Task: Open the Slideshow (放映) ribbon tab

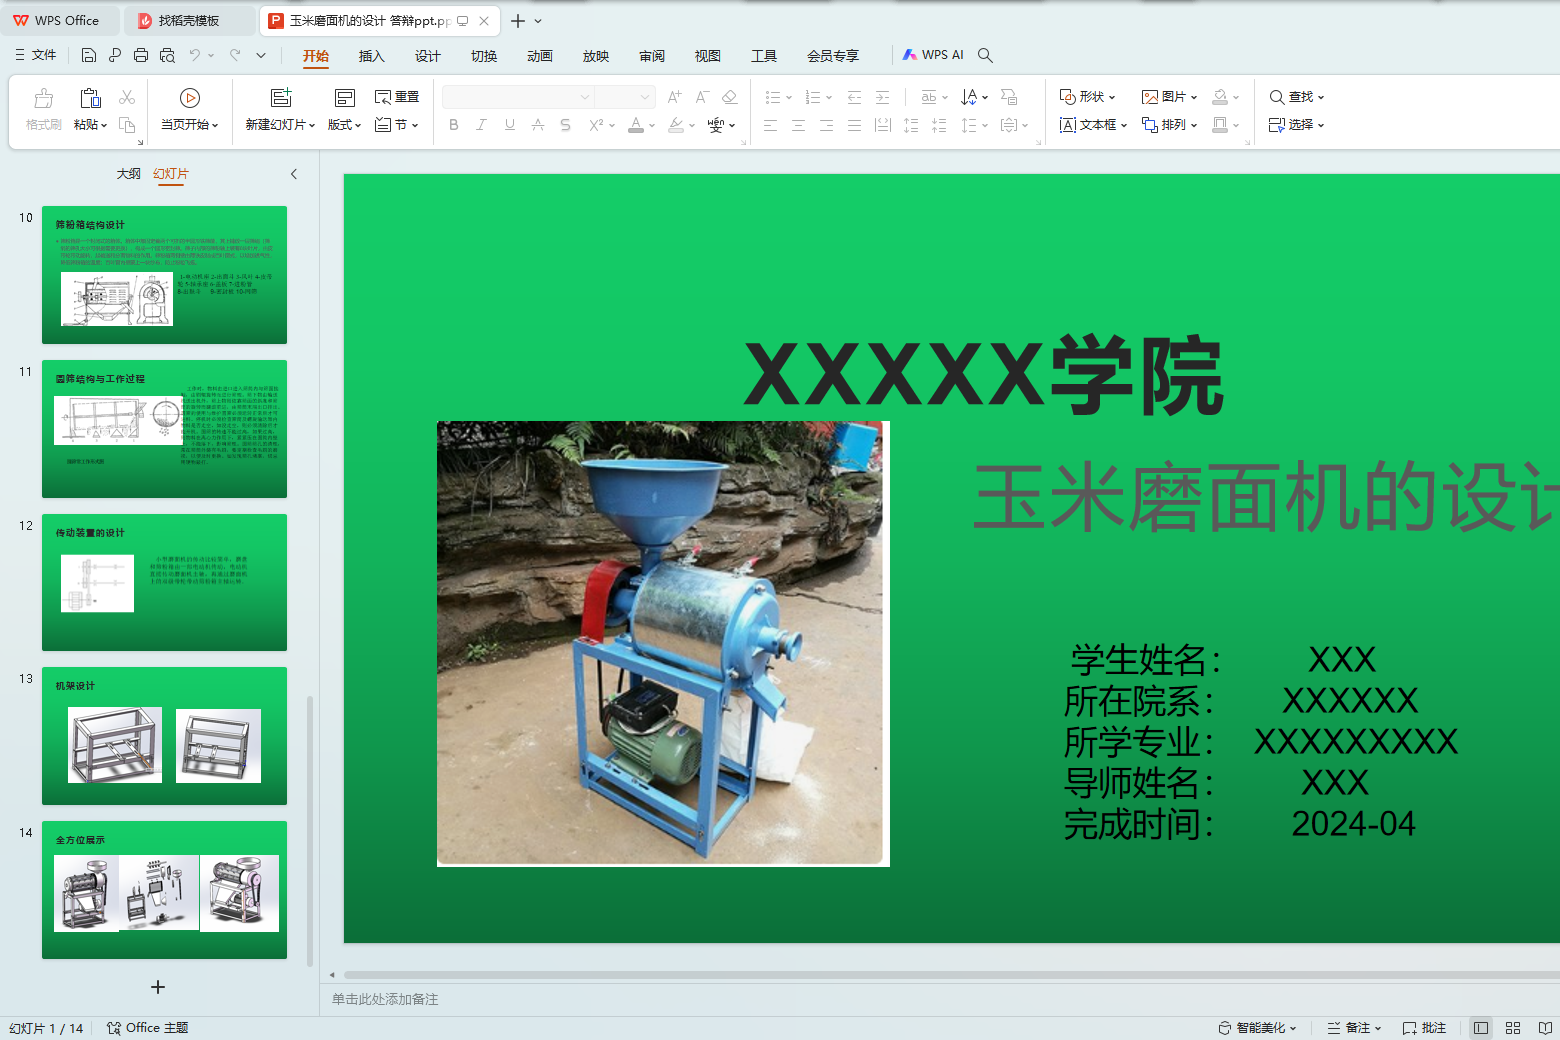Action: point(596,56)
